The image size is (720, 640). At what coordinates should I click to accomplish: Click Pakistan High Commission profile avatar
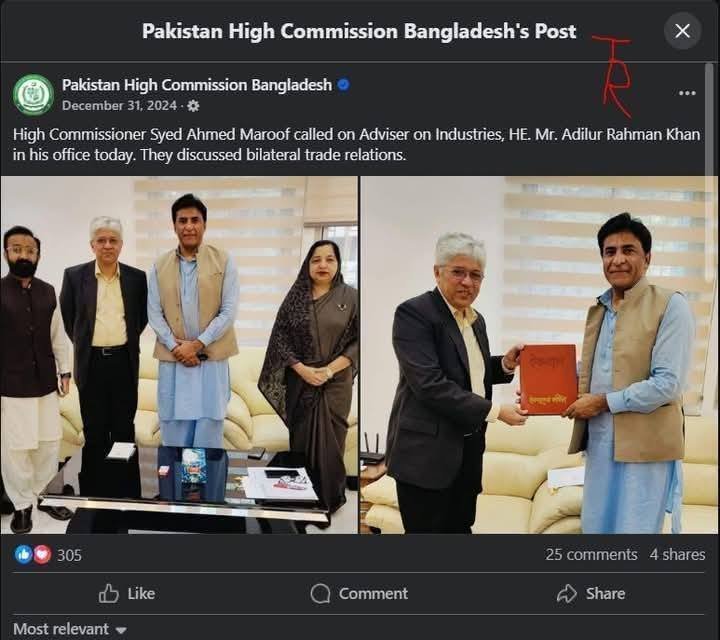point(34,95)
